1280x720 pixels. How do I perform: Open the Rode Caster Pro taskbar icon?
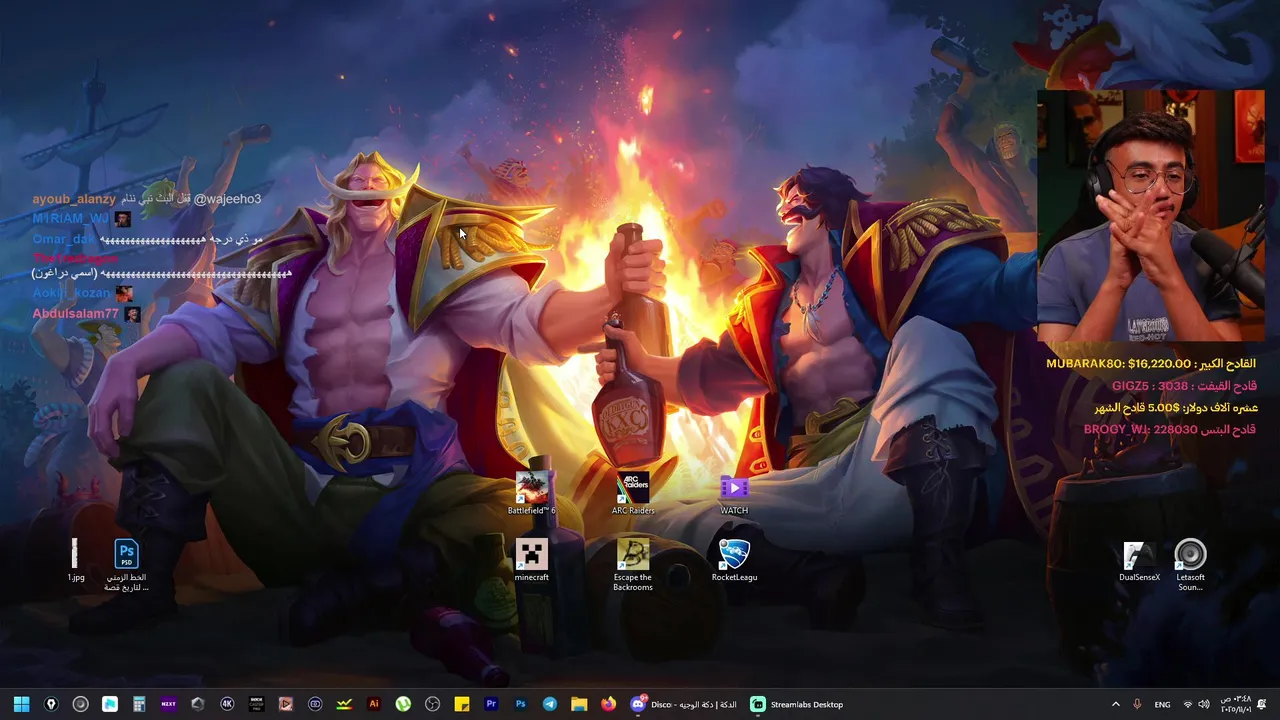[256, 704]
